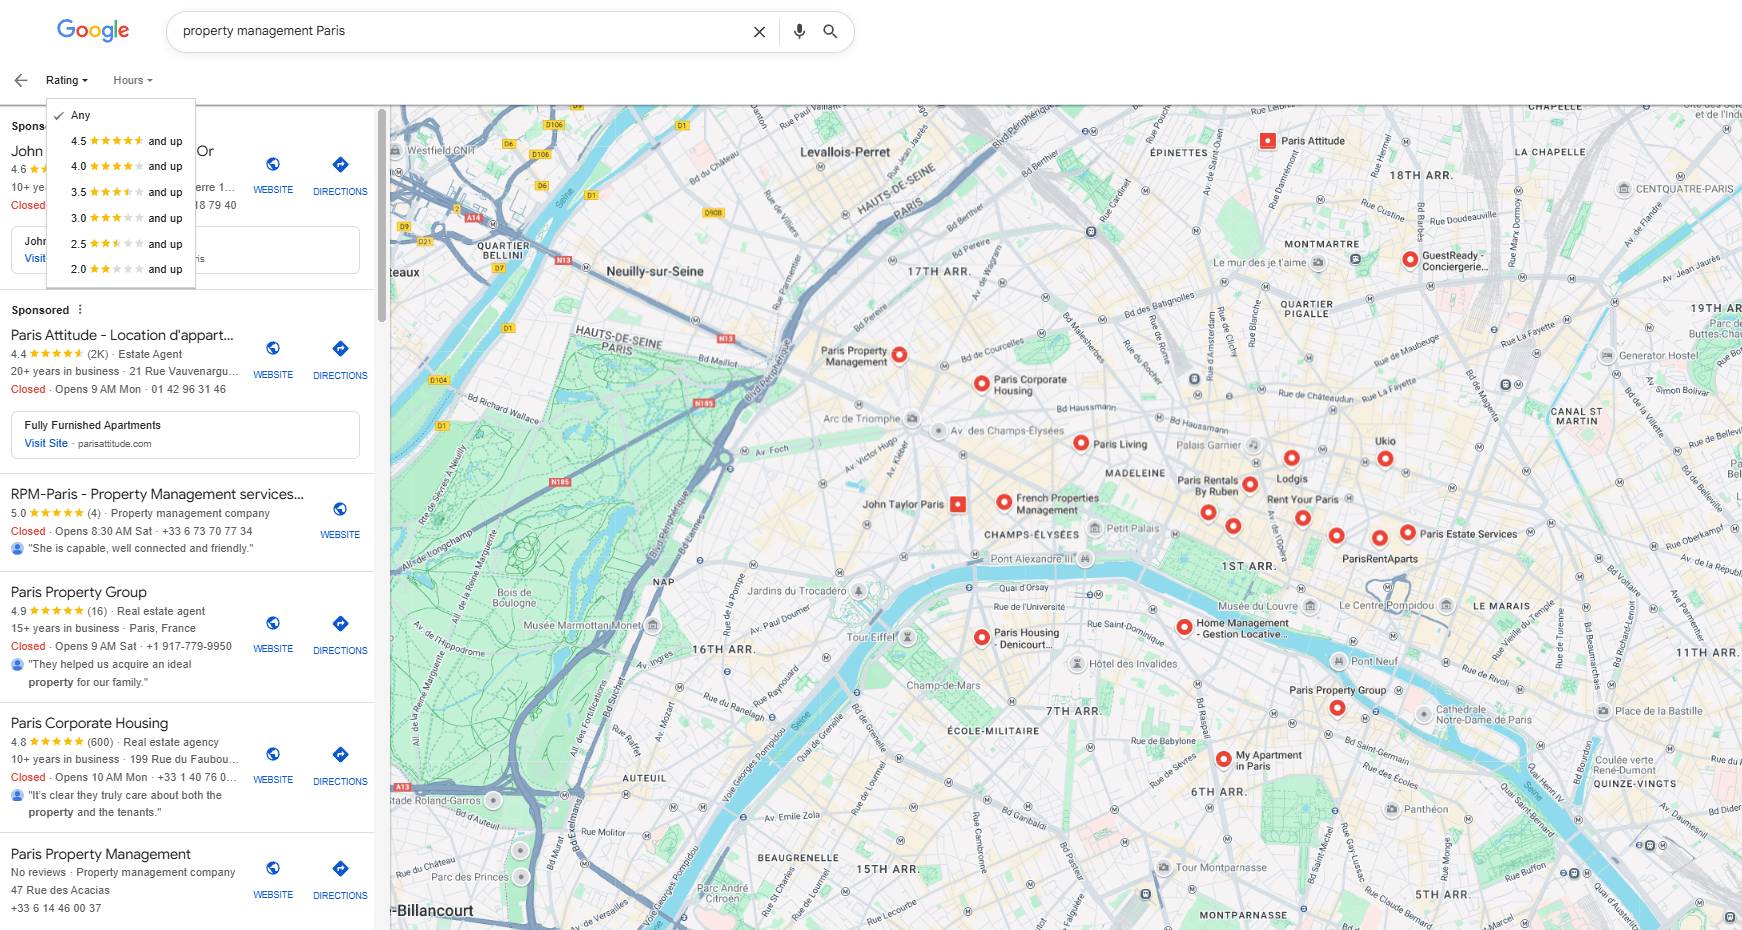
Task: Open RPM-Paris Property Management listing
Action: [157, 494]
